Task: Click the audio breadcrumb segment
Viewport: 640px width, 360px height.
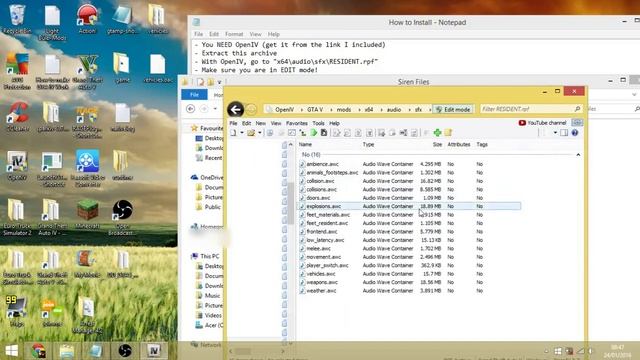Action: 393,109
